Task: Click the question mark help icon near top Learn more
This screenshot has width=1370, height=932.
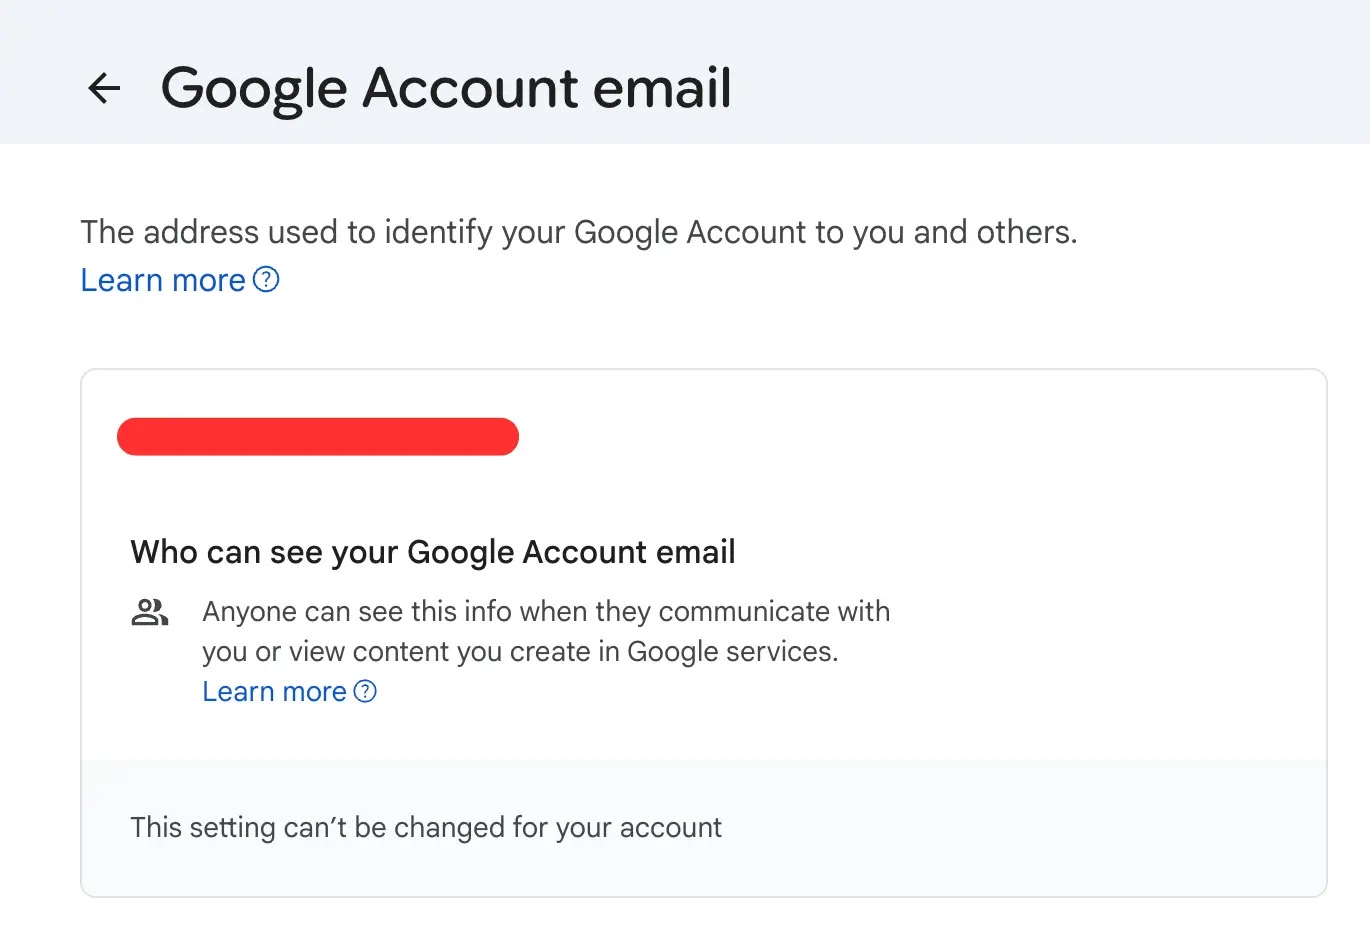Action: (x=265, y=280)
